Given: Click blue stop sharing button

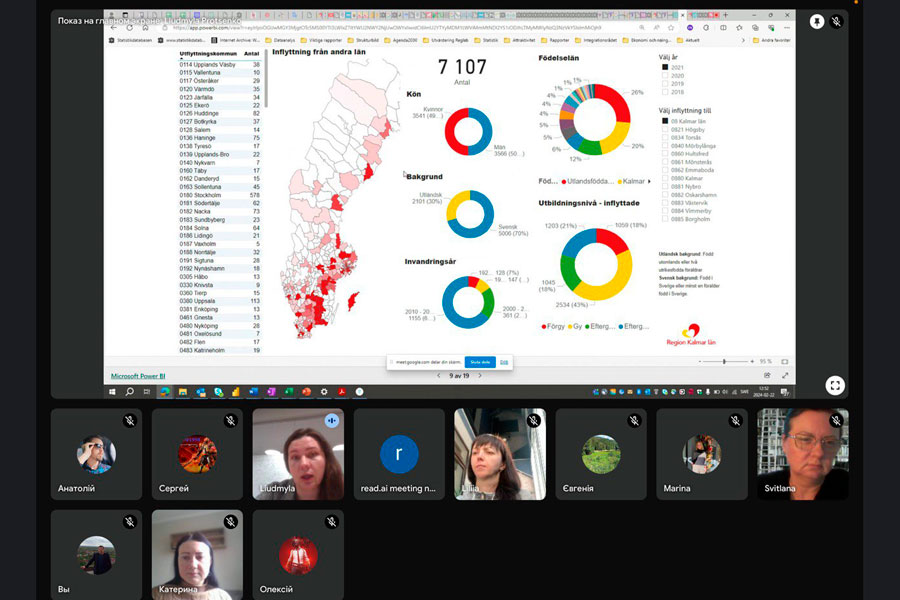Looking at the screenshot, I should 480,362.
